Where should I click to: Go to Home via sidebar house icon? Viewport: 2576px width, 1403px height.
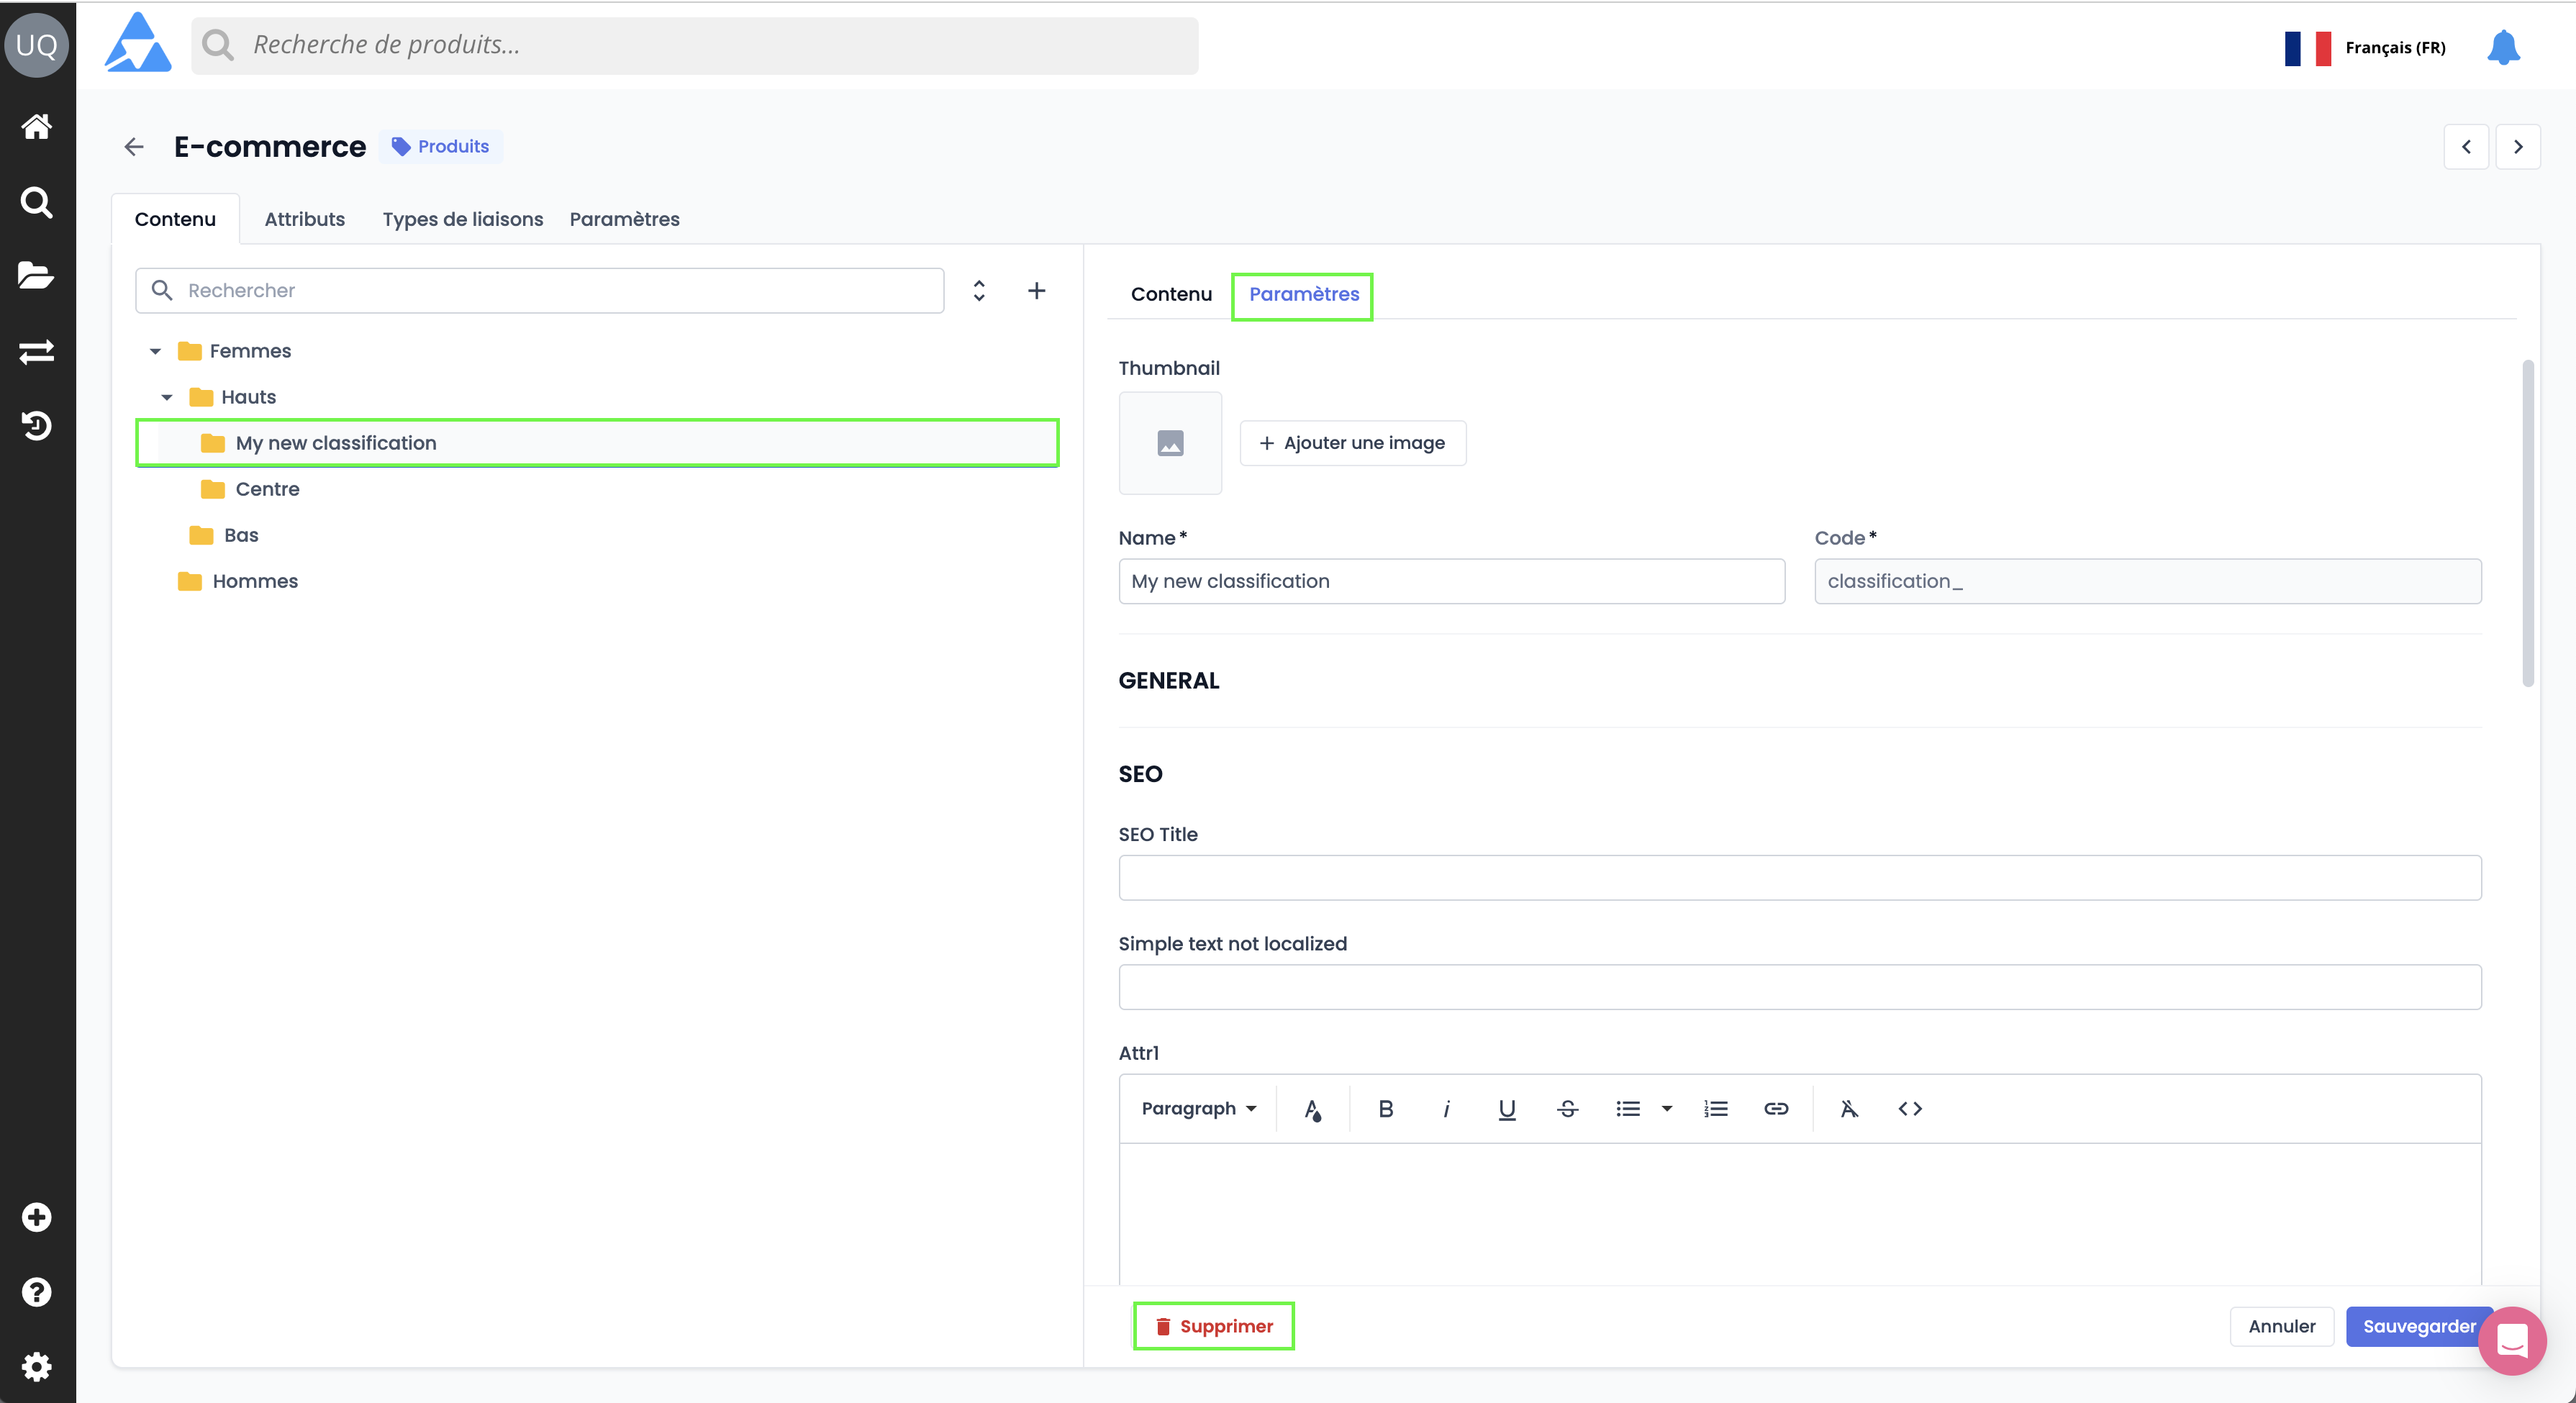pos(37,127)
